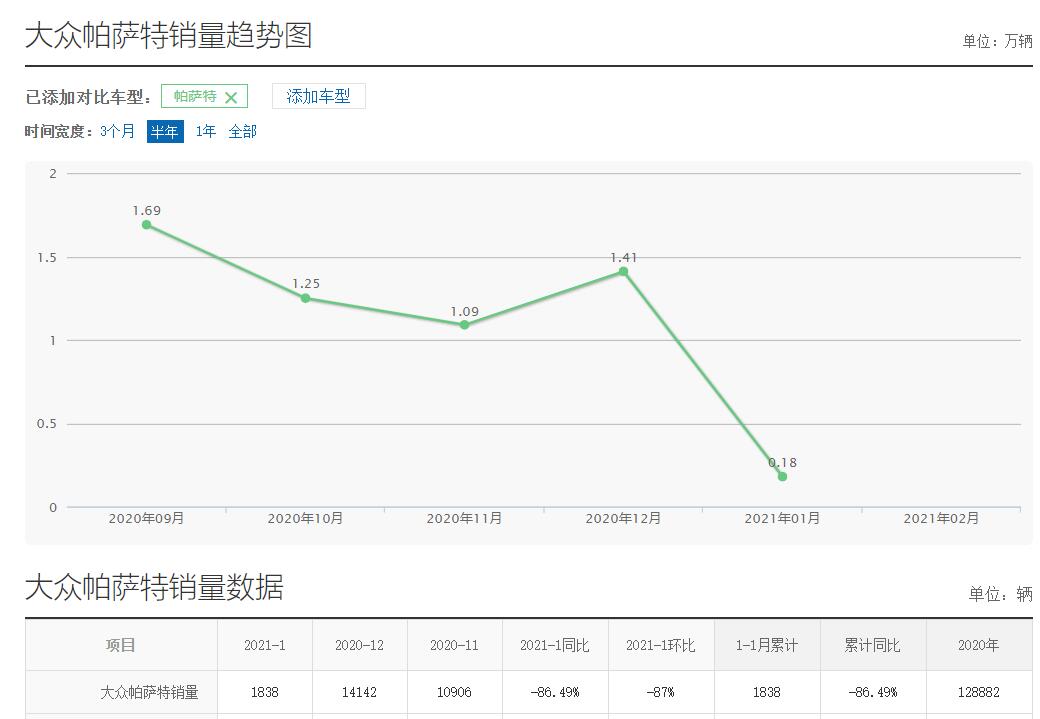Viewport: 1040px width, 719px height.
Task: Click the 1.25 data point for 2020年10月
Action: pyautogui.click(x=305, y=298)
